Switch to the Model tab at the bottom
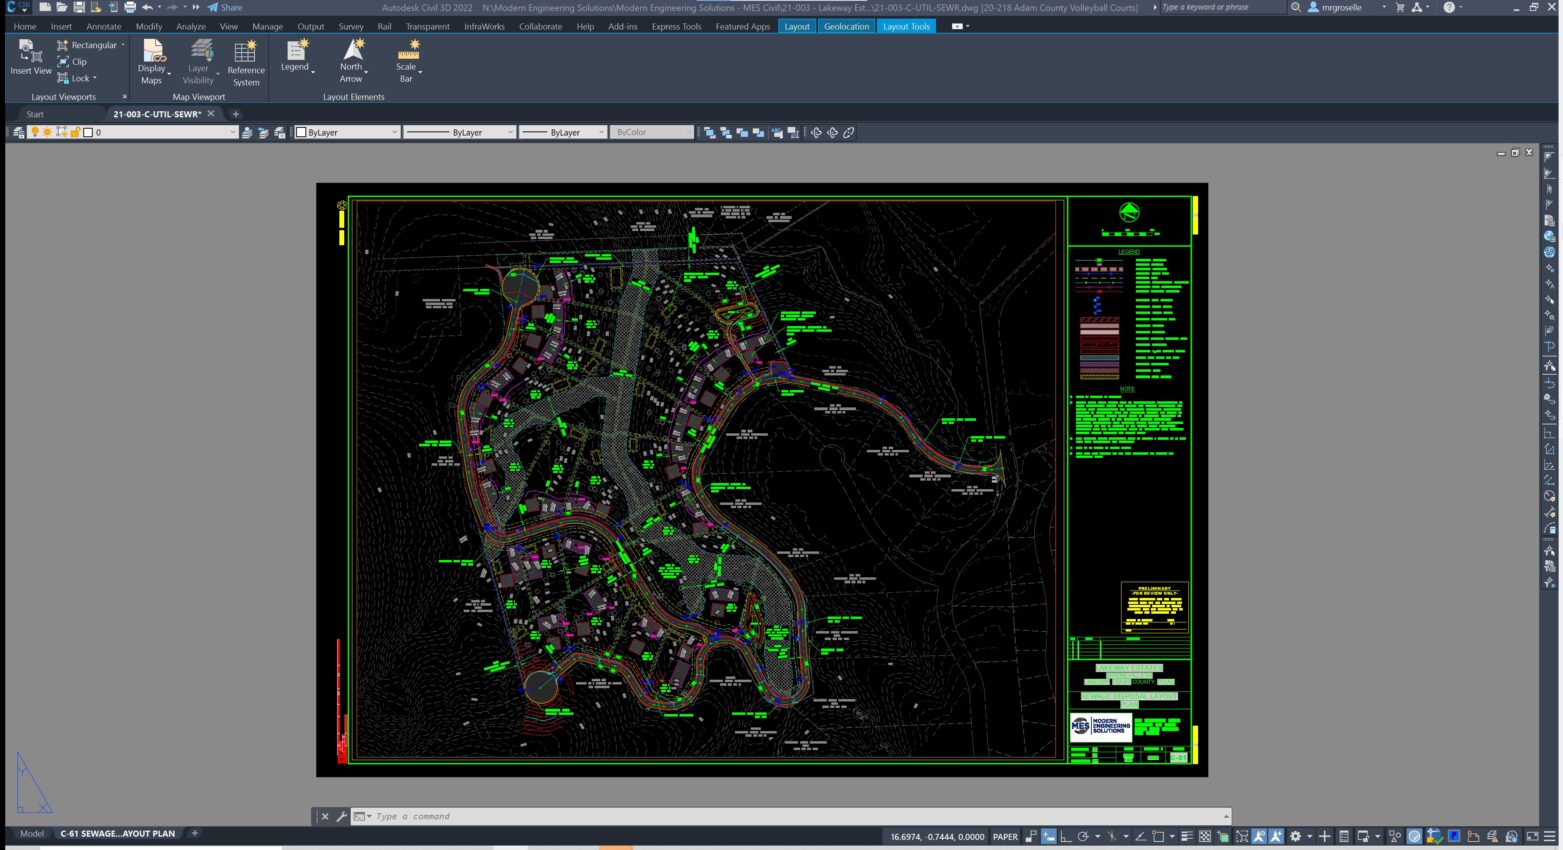 click(x=31, y=833)
